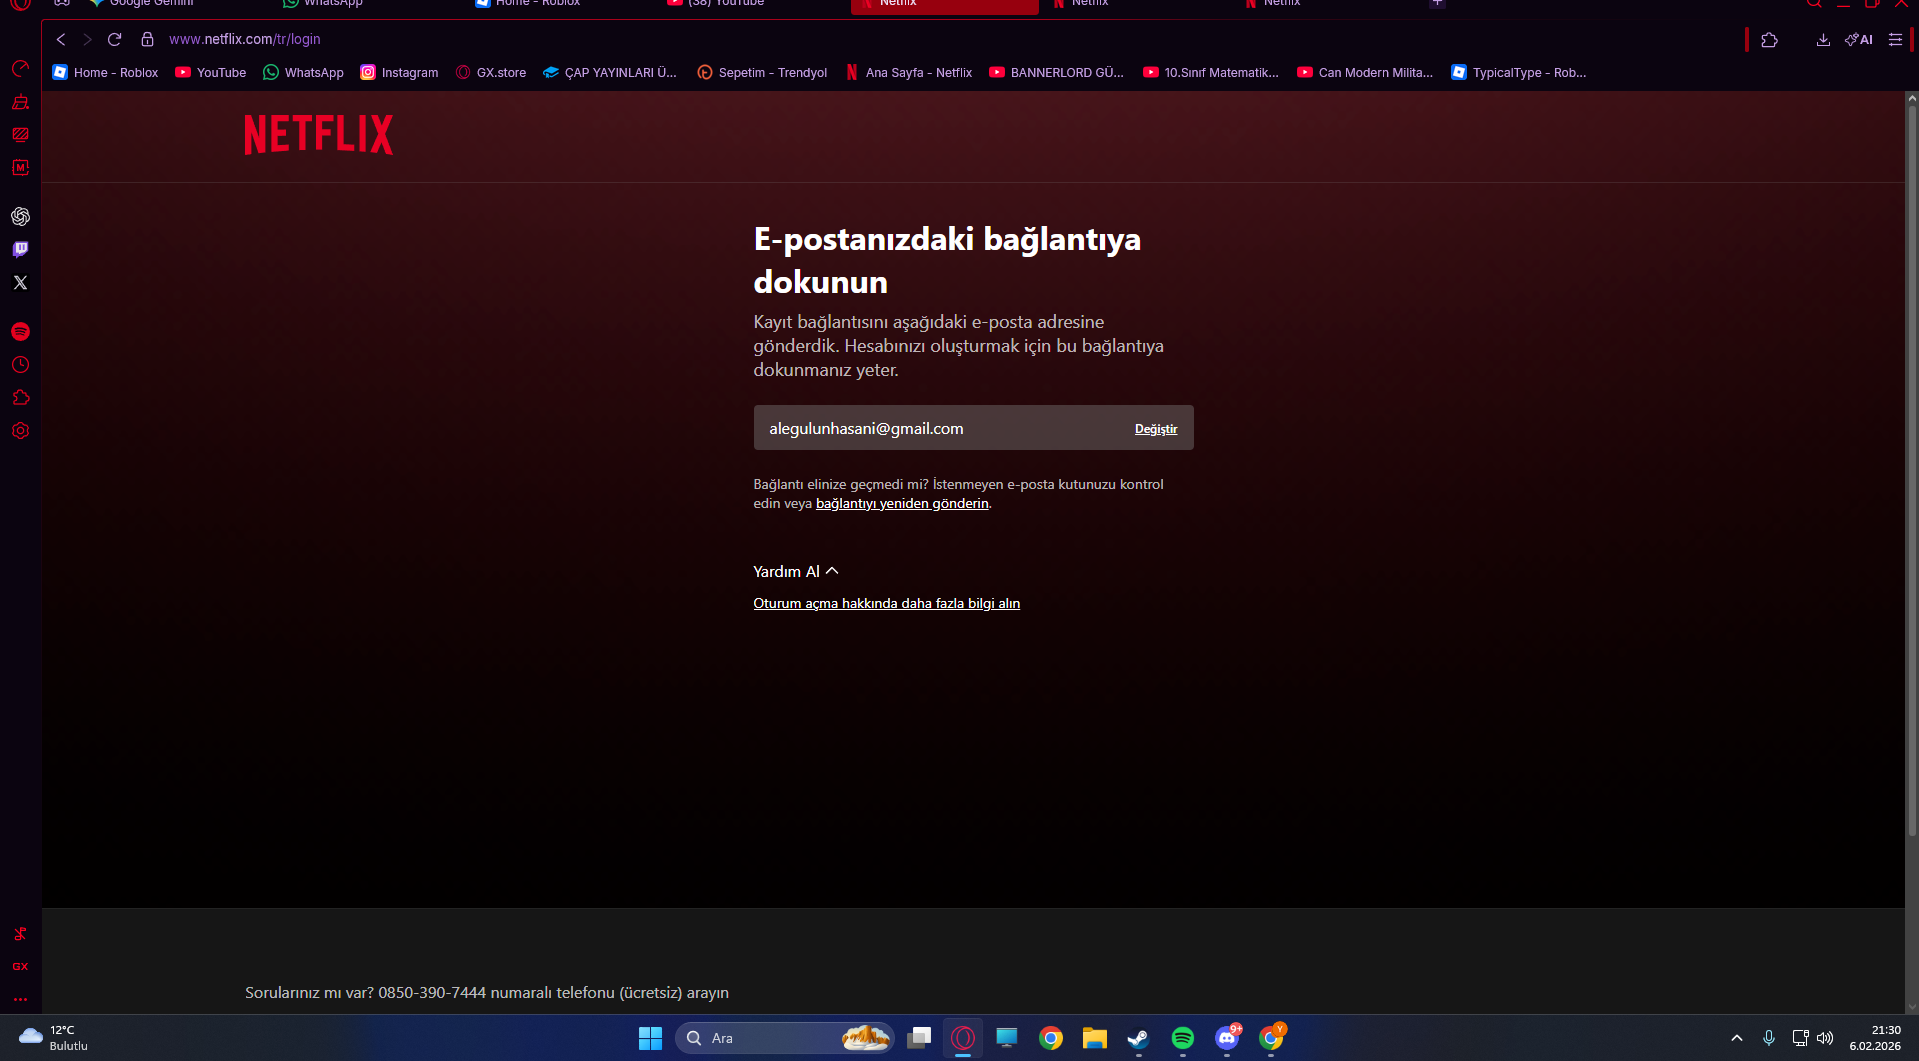Open the Home - Roblox bookmark

pyautogui.click(x=105, y=72)
